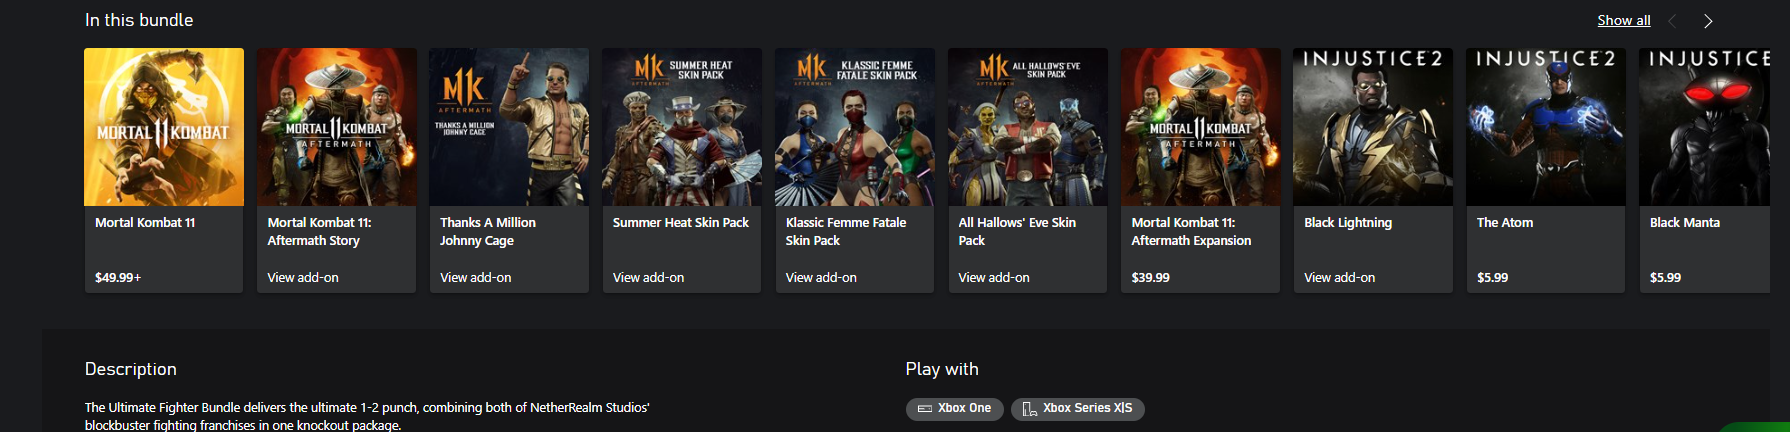This screenshot has height=432, width=1790.
Task: Open Mortal Kombat 11 game thumbnail
Action: (164, 127)
